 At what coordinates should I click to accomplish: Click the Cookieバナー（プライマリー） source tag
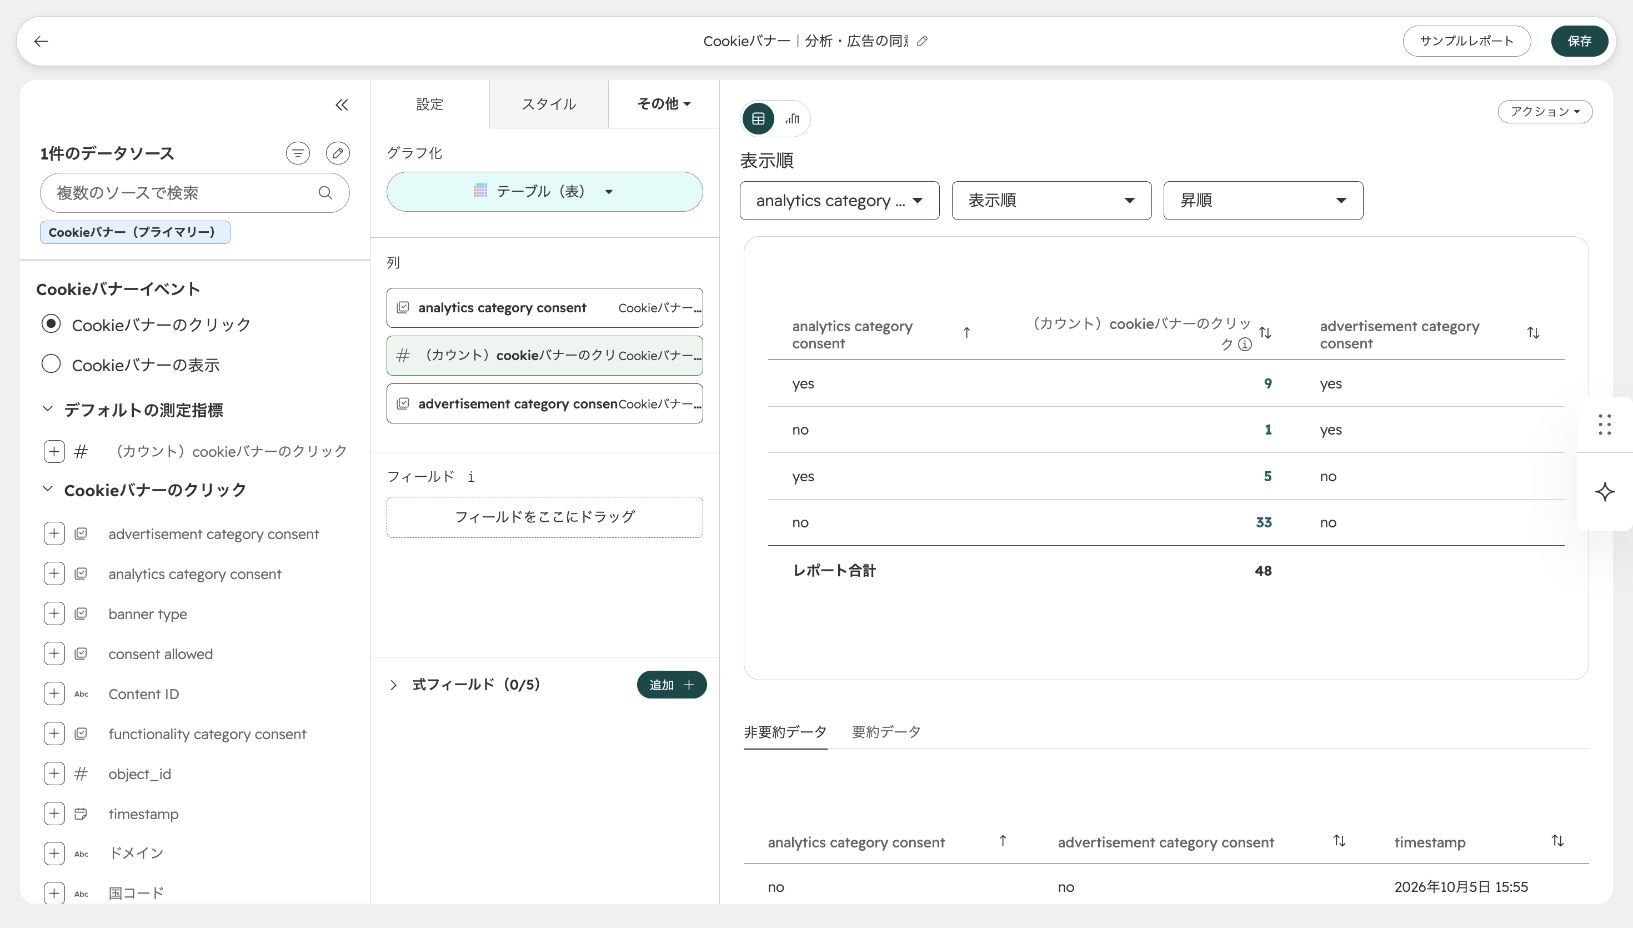tap(135, 232)
